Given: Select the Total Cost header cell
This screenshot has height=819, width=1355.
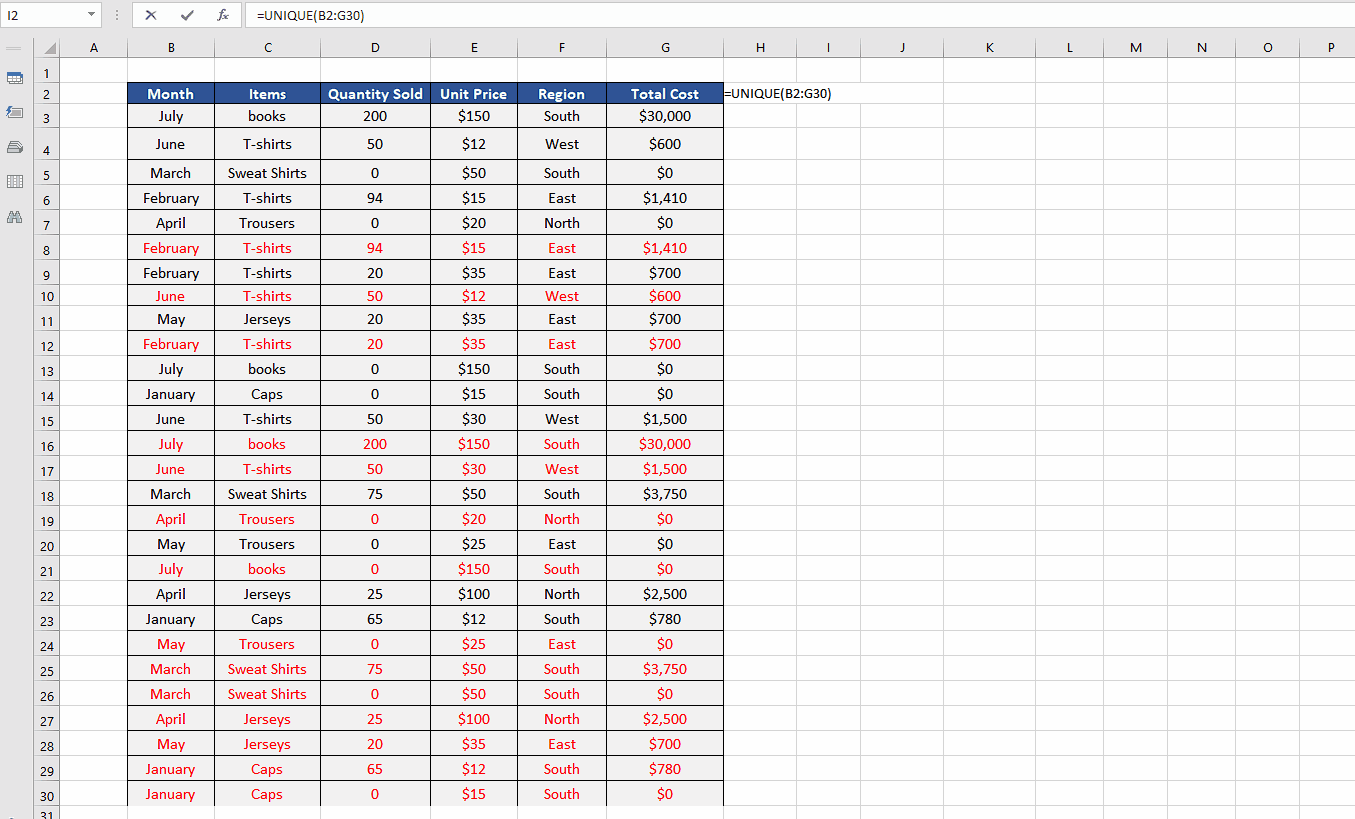Looking at the screenshot, I should [665, 93].
